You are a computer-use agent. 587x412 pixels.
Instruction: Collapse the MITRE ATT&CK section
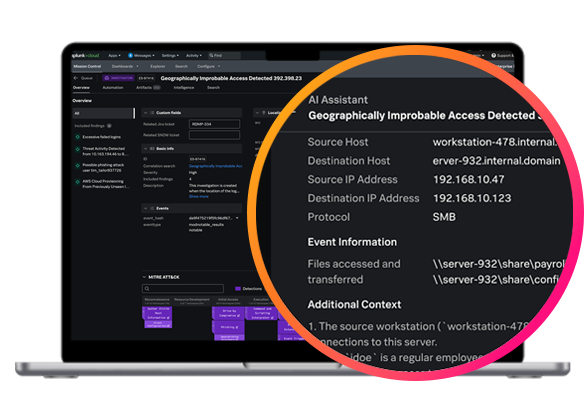(x=145, y=277)
